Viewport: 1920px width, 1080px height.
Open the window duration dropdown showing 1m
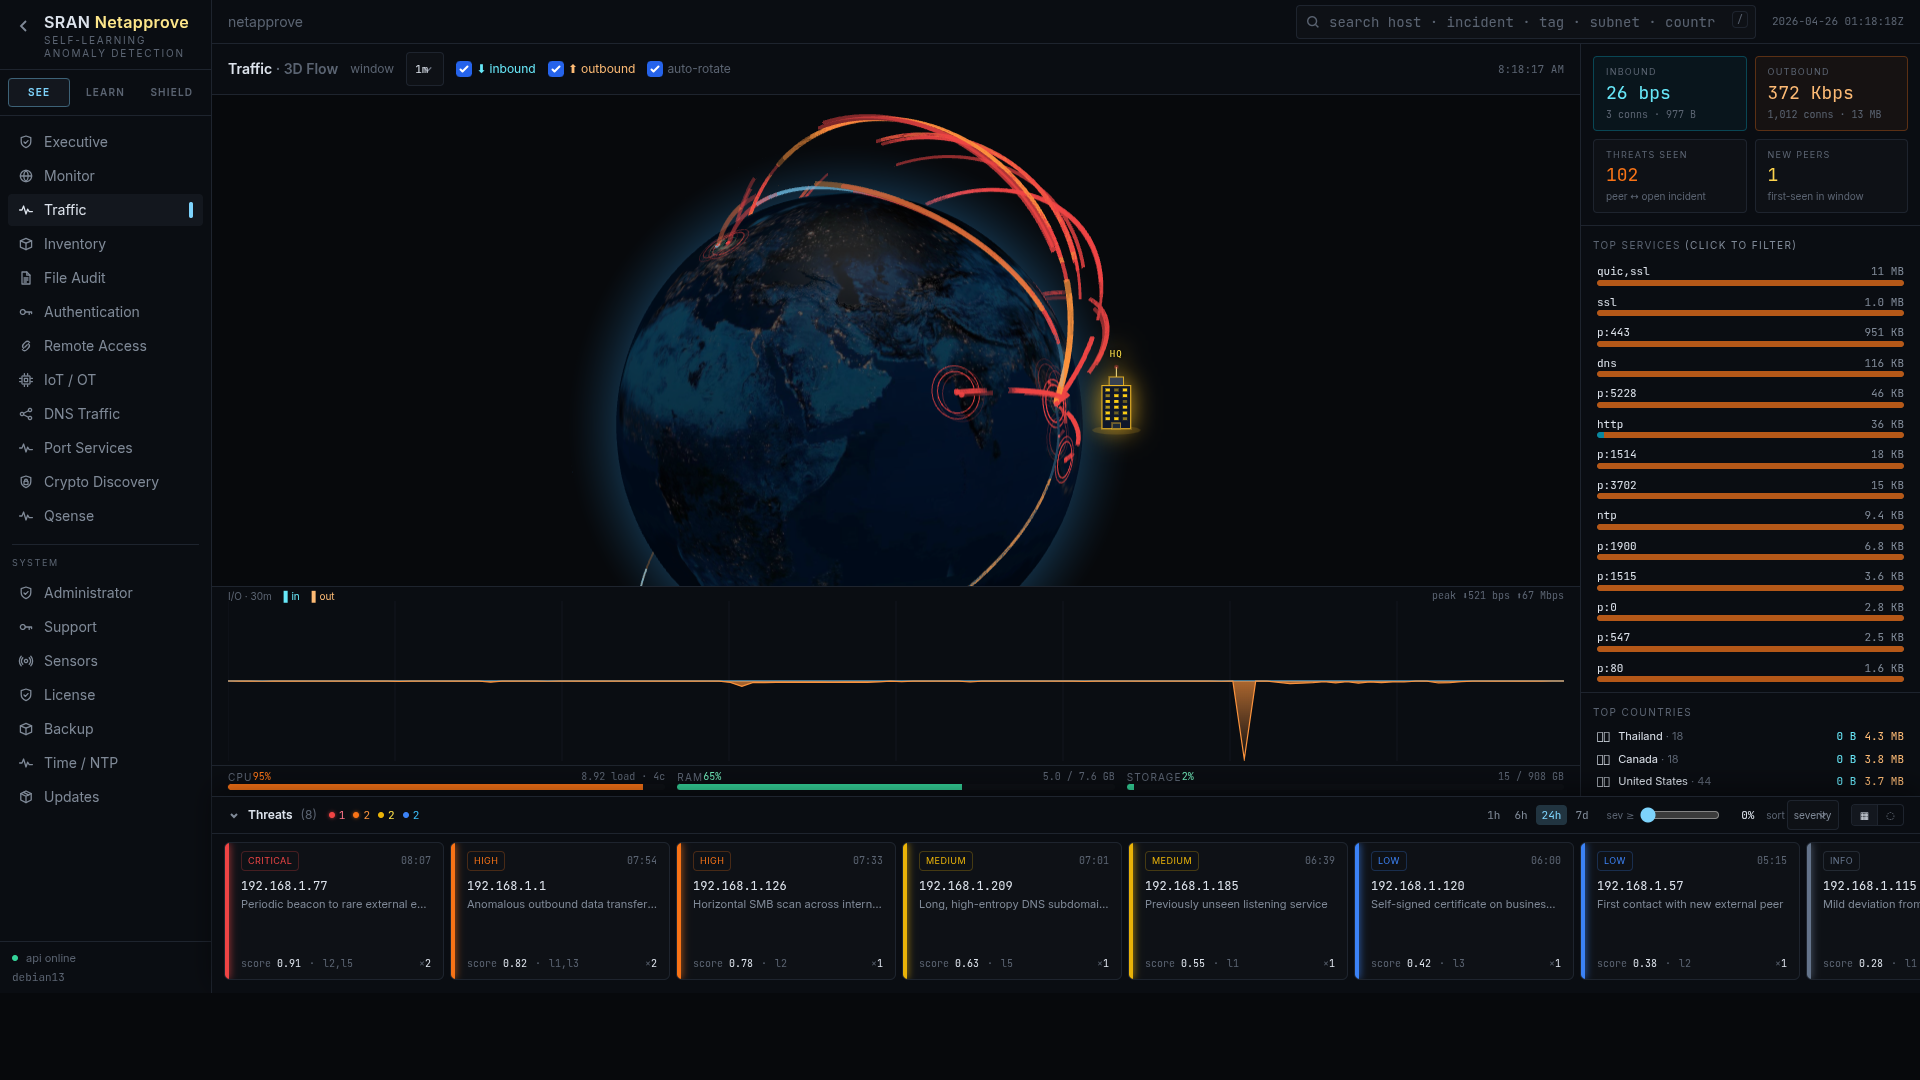click(x=424, y=69)
